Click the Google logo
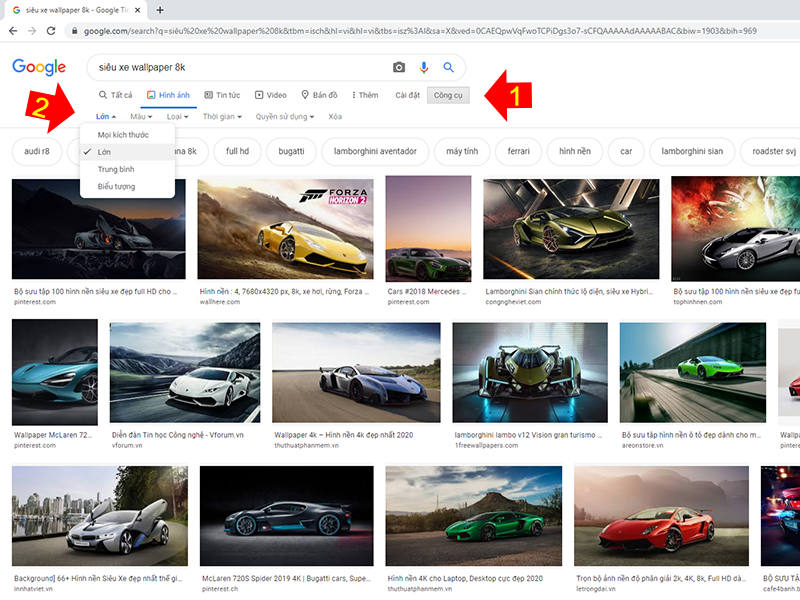 tap(37, 67)
